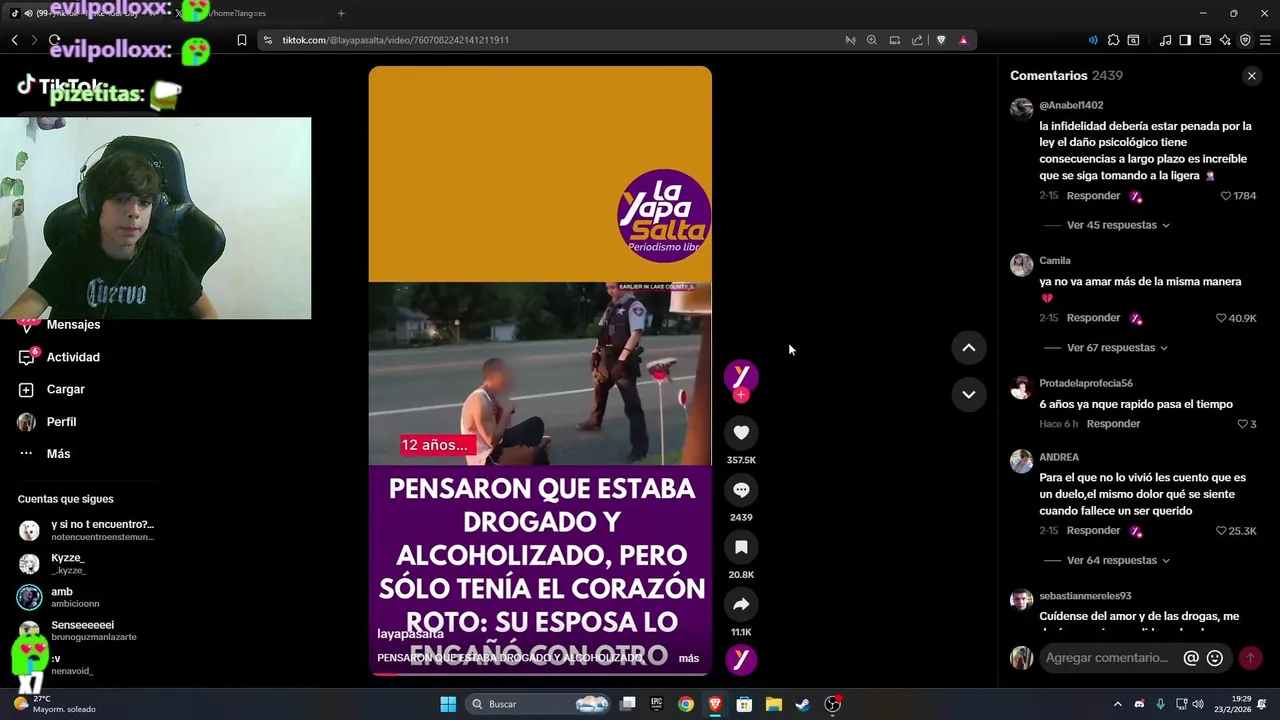Reply to Protadelaprofecia56's comment

1113,424
